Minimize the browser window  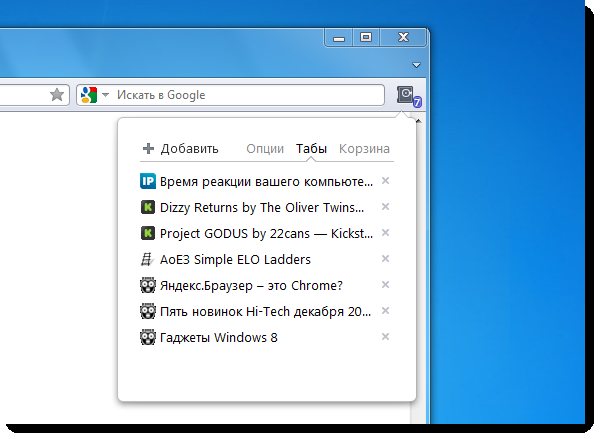(339, 38)
